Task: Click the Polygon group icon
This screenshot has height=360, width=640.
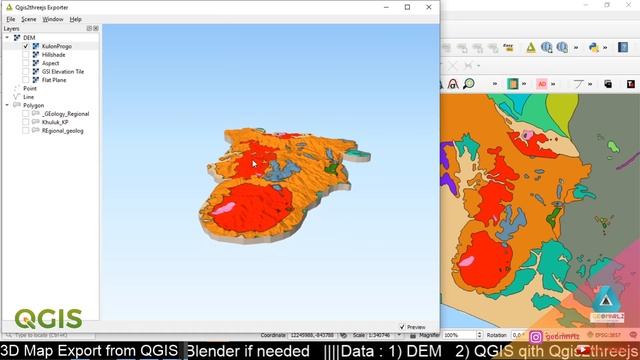Action: (17, 105)
